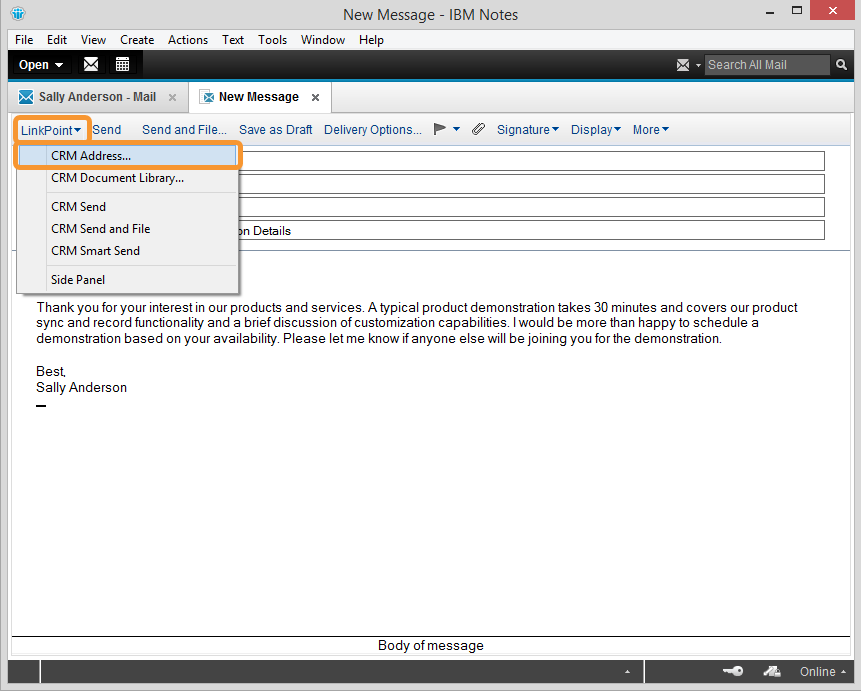Open the Help menu

pos(371,40)
